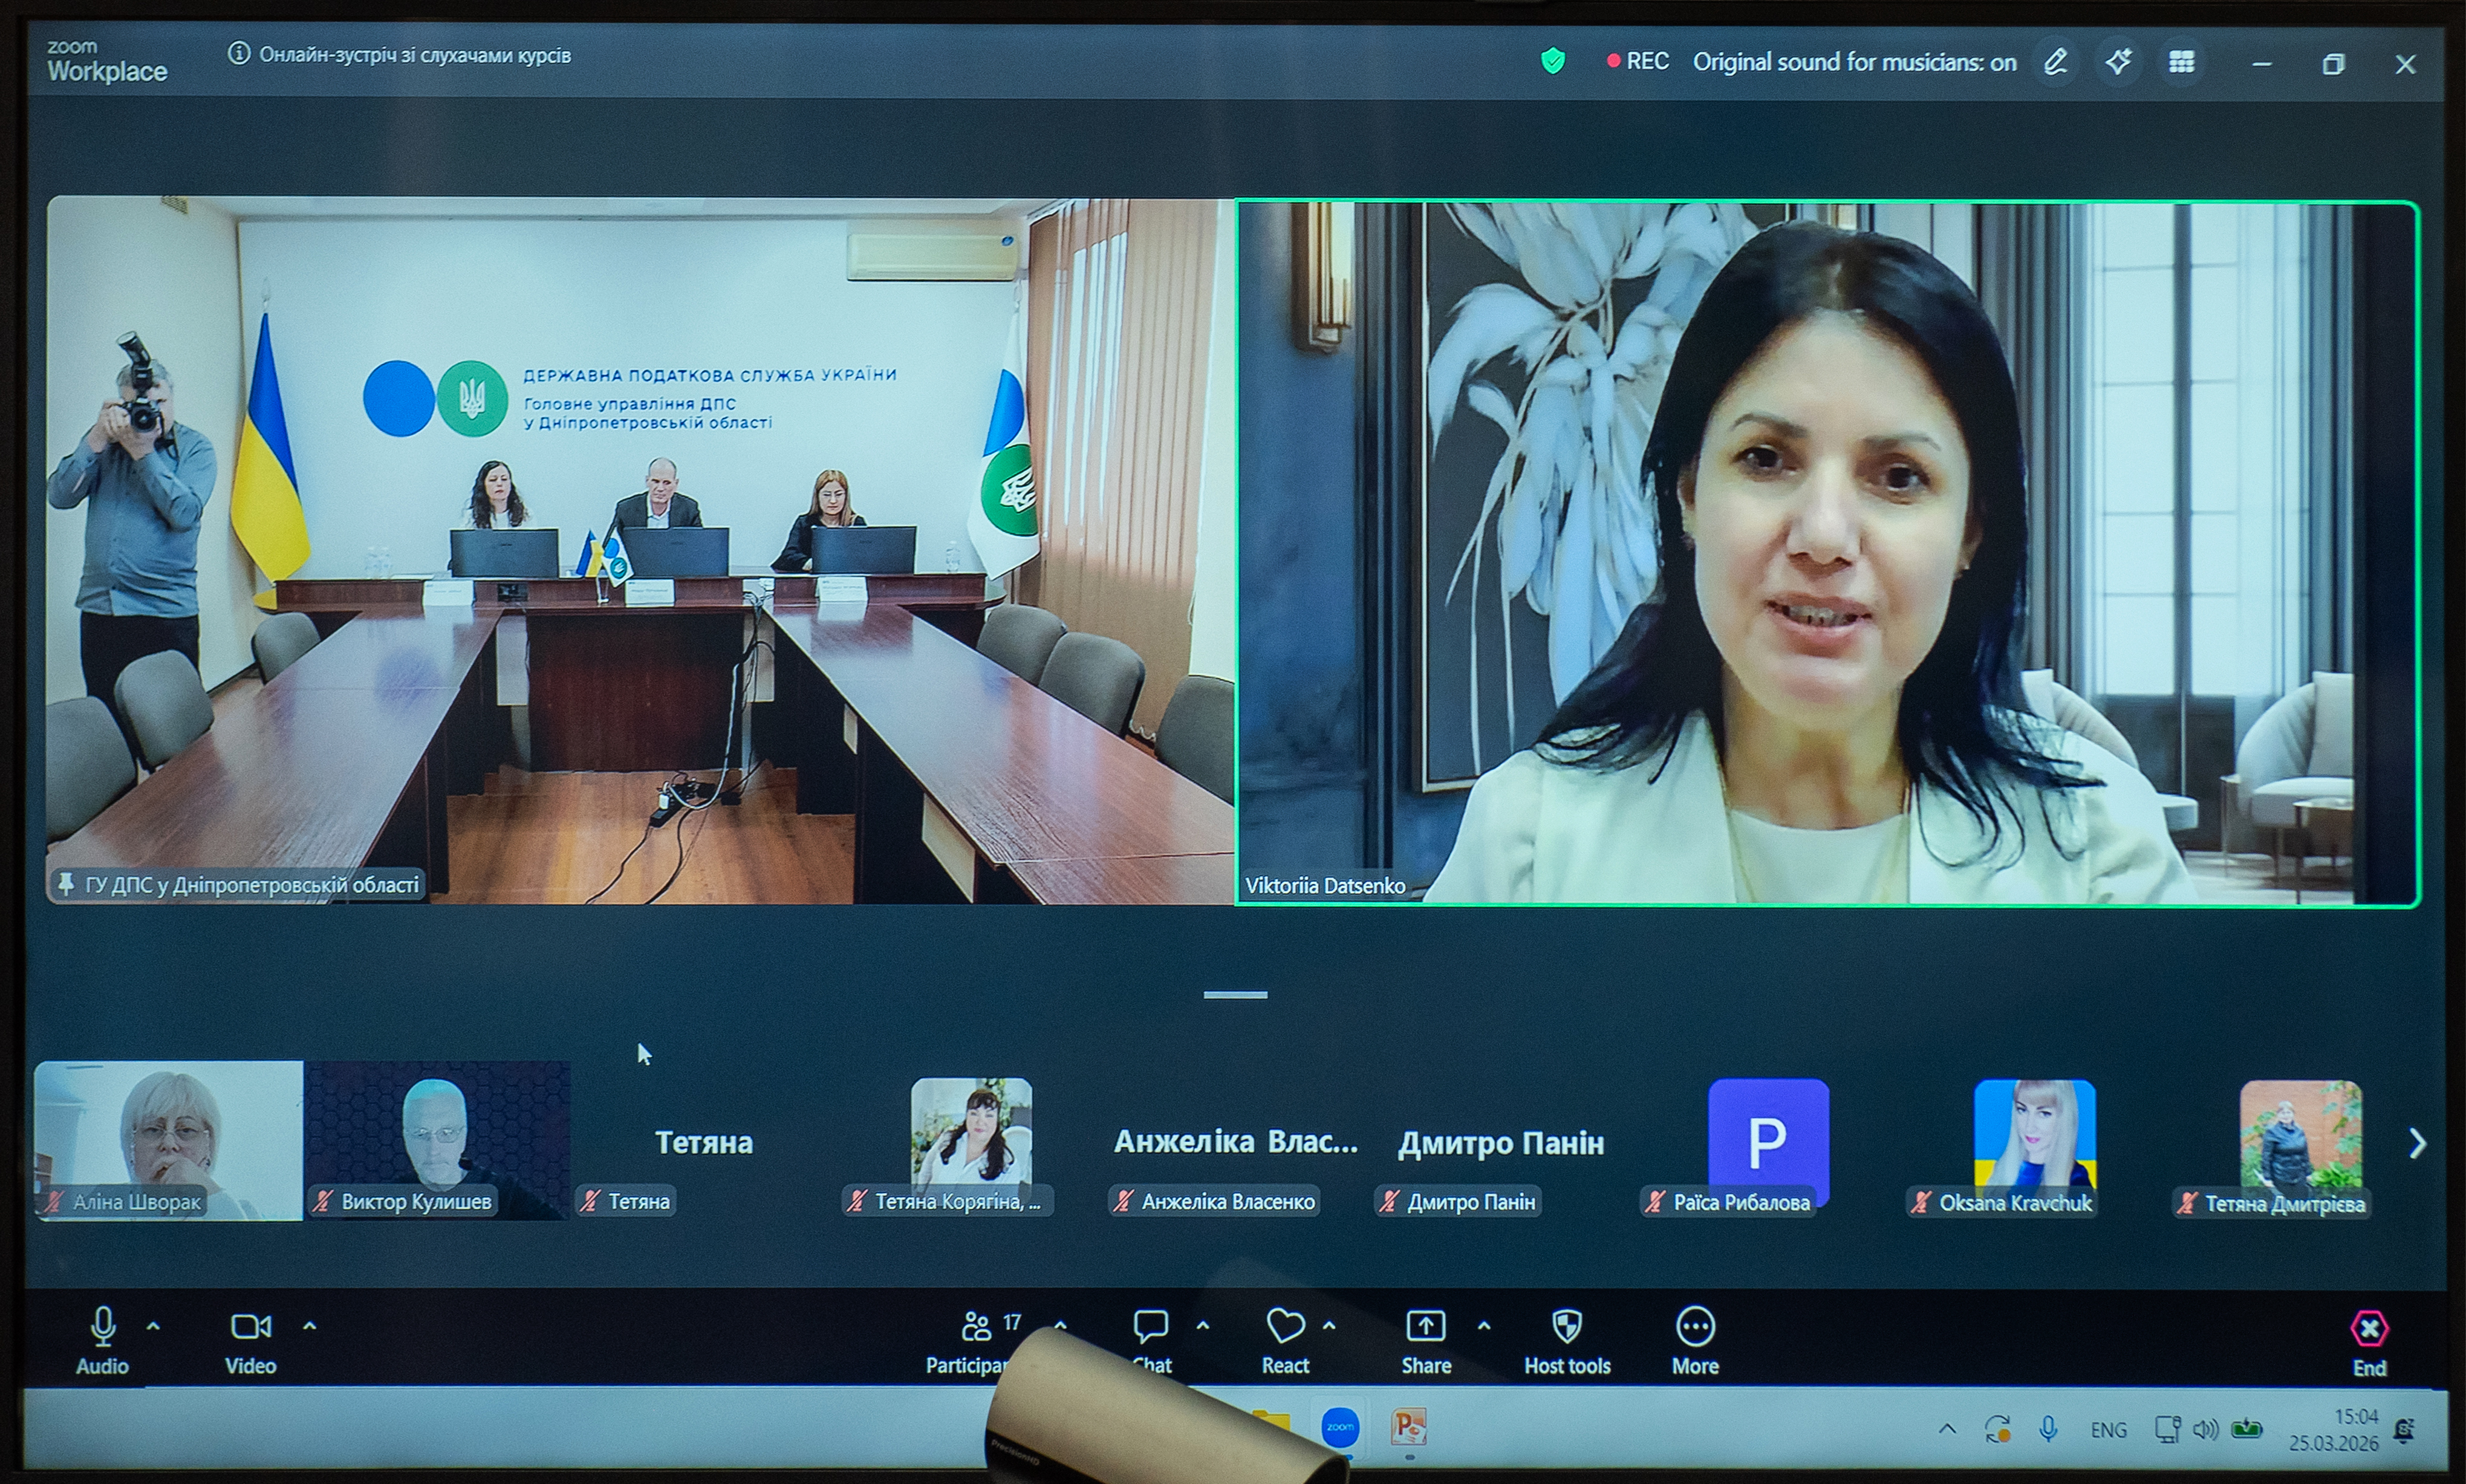The width and height of the screenshot is (2466, 1484).
Task: Click the End meeting button
Action: coord(2369,1330)
